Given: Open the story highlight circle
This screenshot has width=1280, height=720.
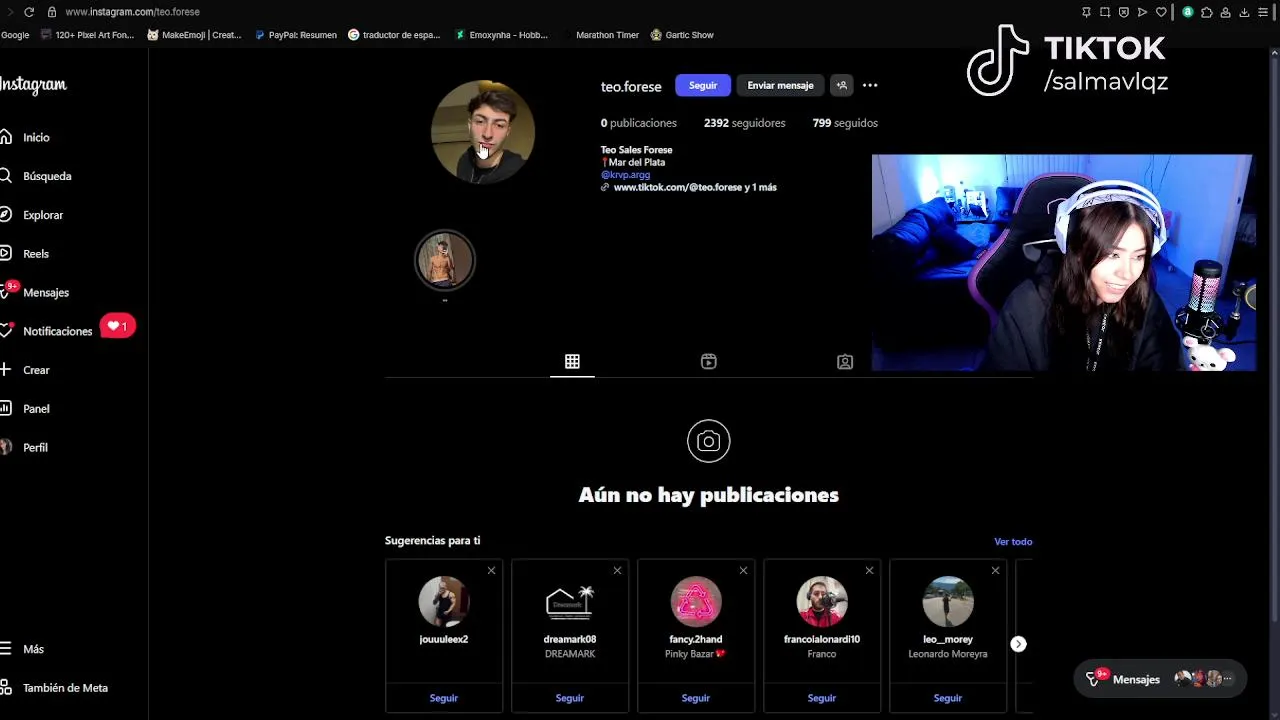Looking at the screenshot, I should (x=445, y=260).
